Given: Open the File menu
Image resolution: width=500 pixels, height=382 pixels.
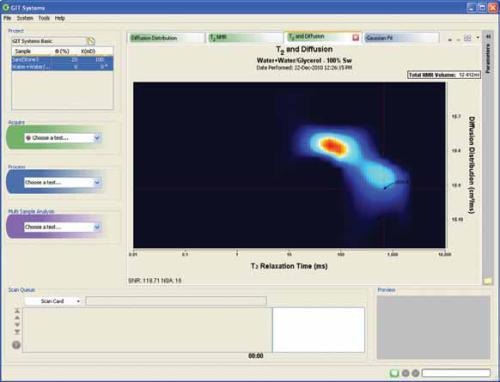Looking at the screenshot, I should coord(7,18).
